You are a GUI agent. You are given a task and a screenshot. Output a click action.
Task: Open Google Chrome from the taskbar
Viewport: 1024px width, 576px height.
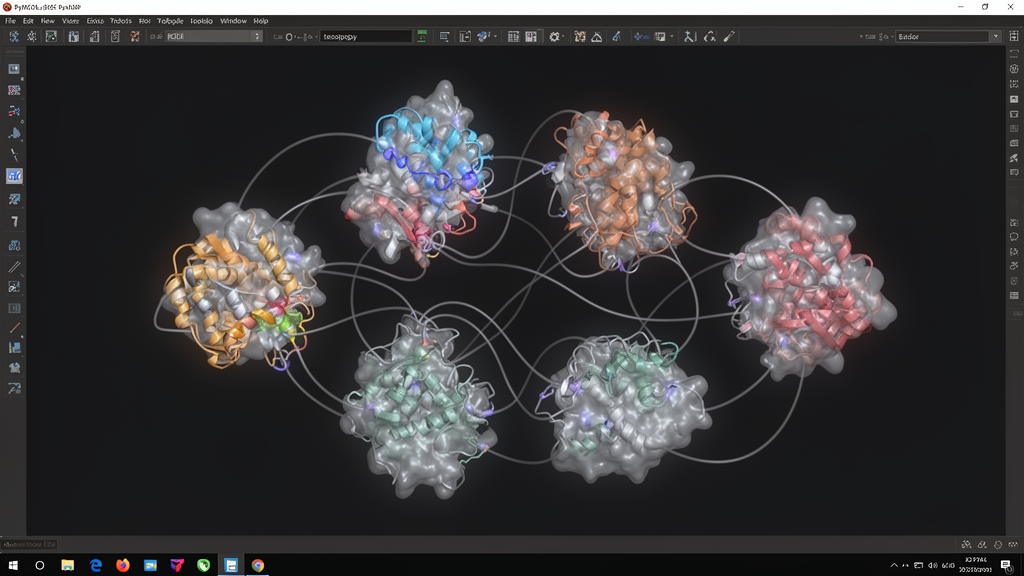click(258, 566)
